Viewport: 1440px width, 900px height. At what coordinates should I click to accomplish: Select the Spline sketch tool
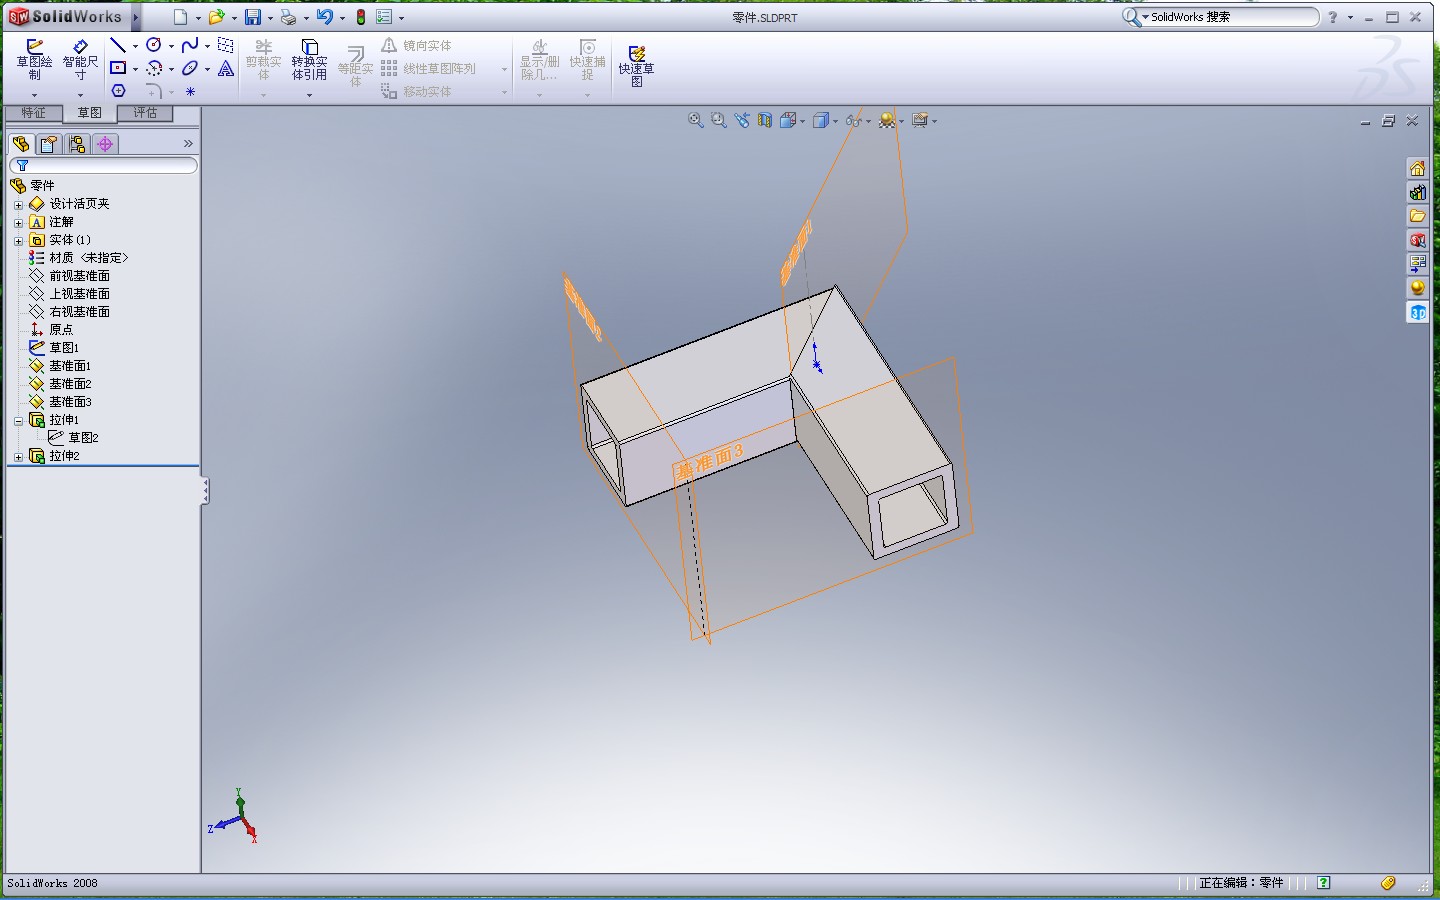point(190,45)
